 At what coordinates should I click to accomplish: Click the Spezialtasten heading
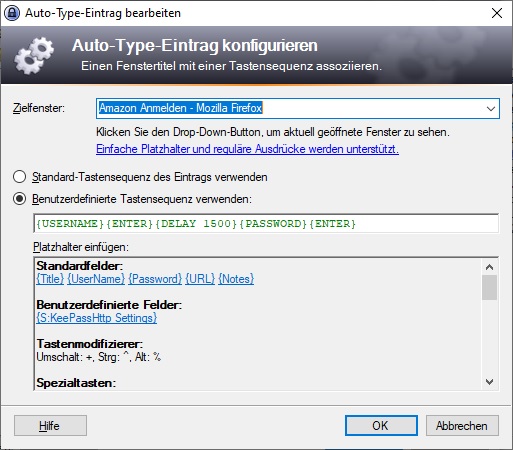(76, 383)
